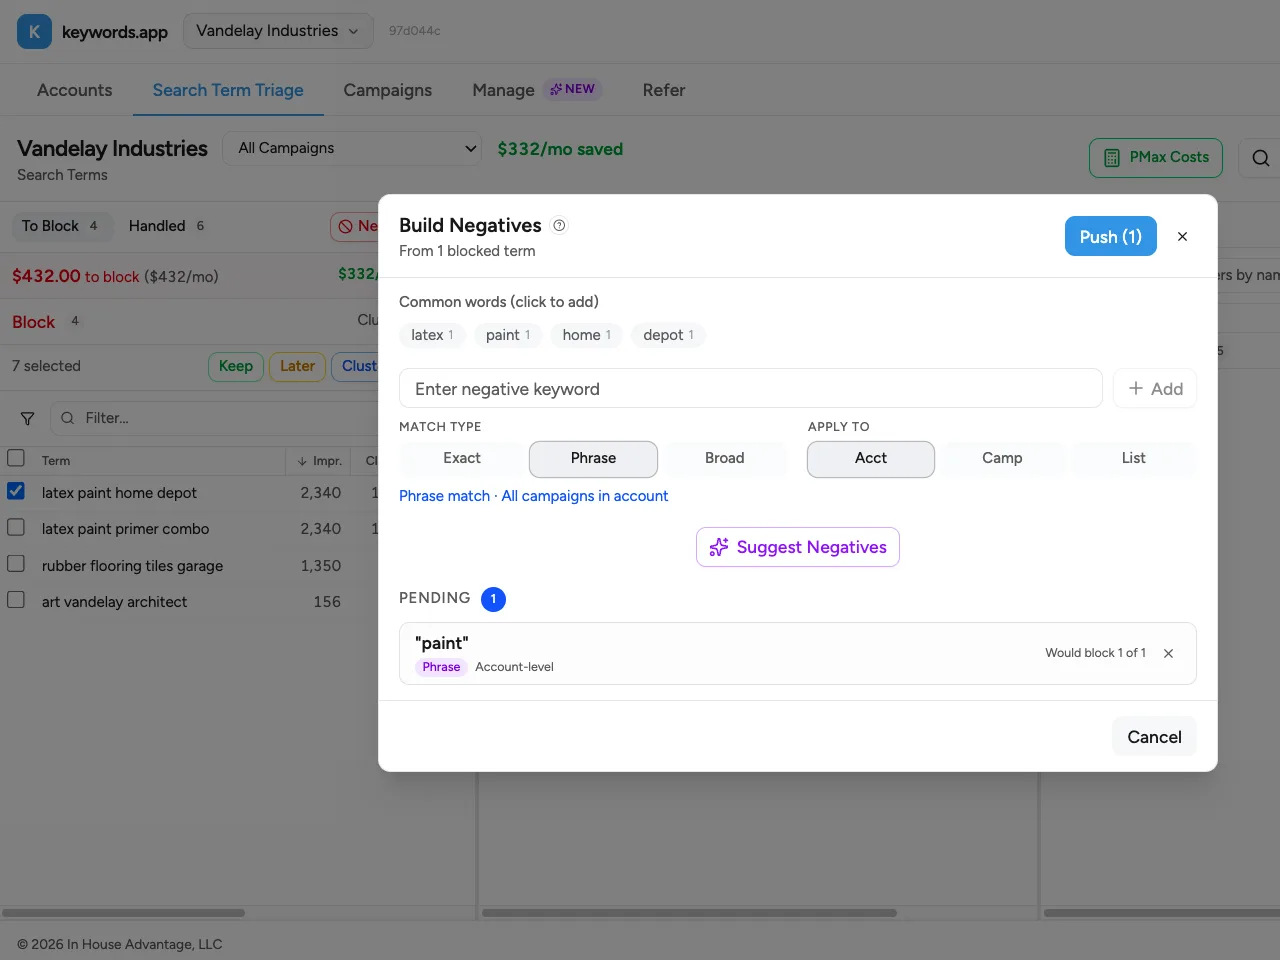The image size is (1280, 960).
Task: Switch to the Campaigns tab
Action: coord(388,90)
